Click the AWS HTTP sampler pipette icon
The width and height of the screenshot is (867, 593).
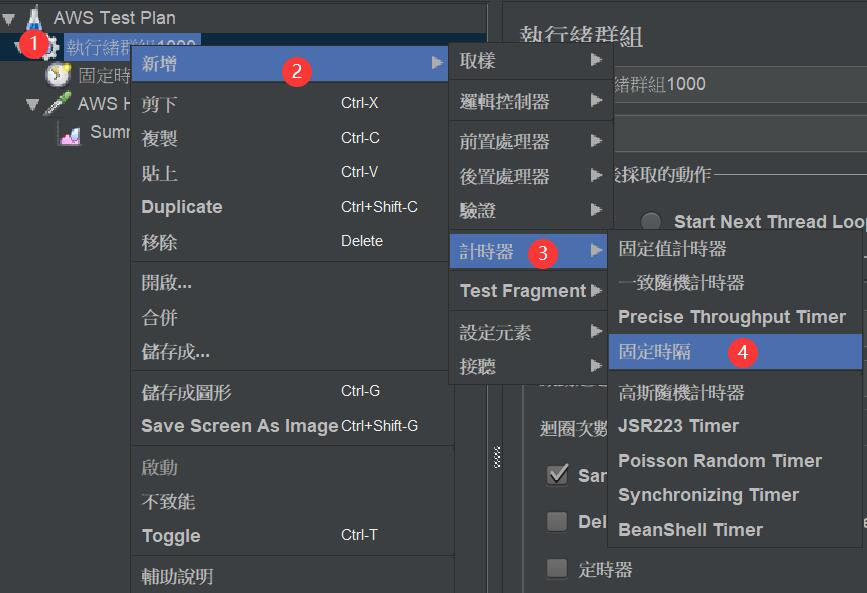pyautogui.click(x=58, y=103)
